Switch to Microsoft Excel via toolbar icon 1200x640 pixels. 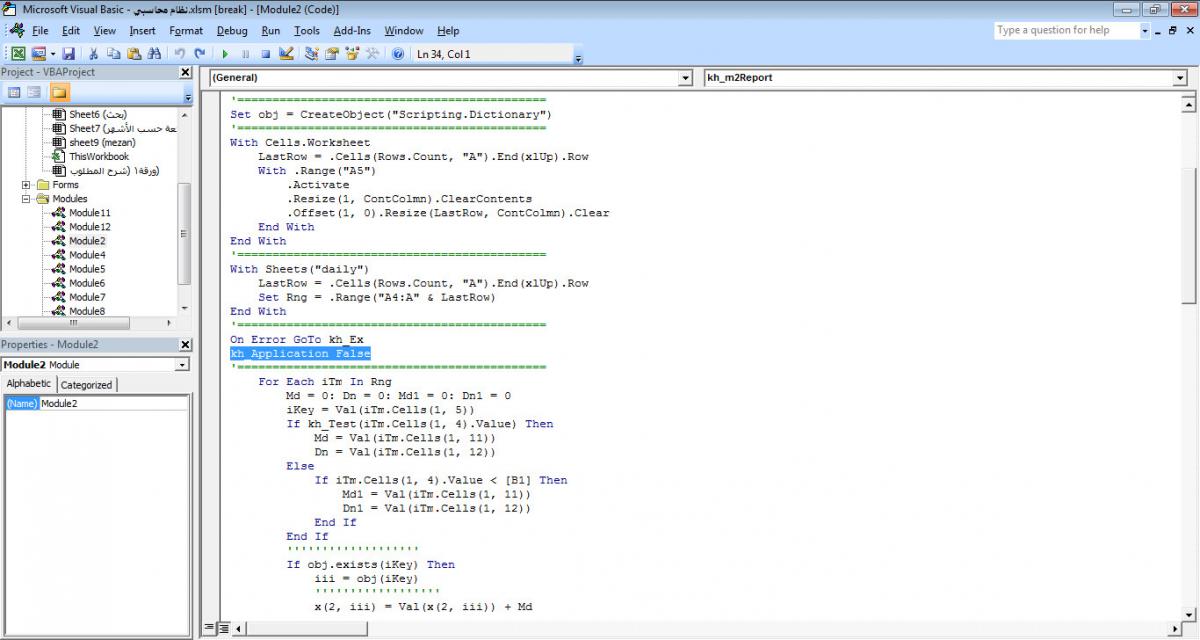click(18, 54)
